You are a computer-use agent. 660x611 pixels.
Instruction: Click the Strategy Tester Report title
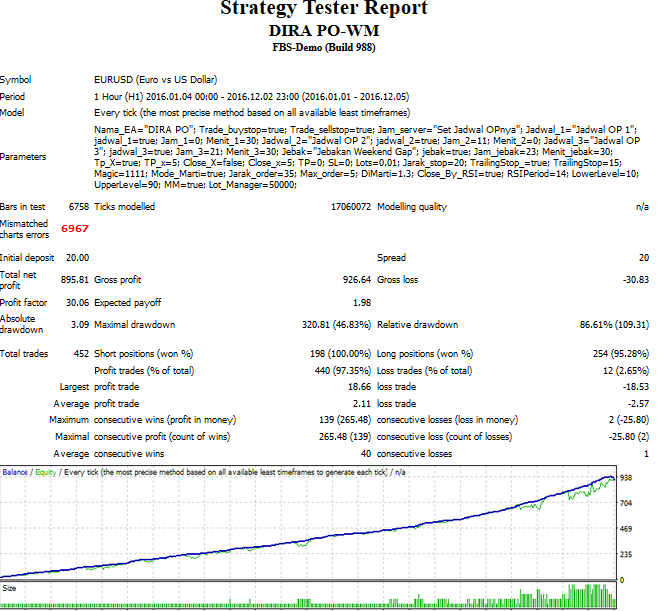tap(324, 10)
